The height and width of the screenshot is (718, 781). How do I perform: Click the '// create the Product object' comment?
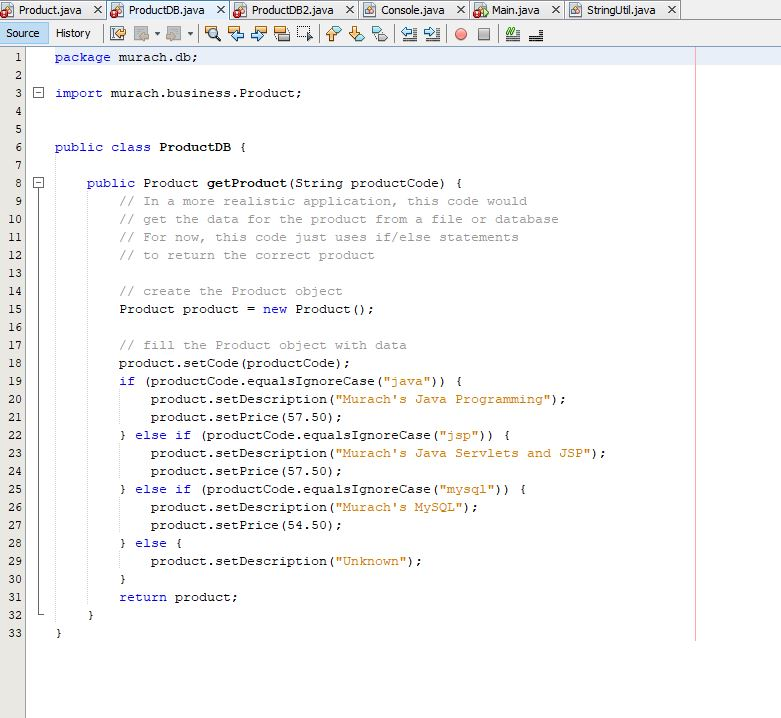click(231, 291)
